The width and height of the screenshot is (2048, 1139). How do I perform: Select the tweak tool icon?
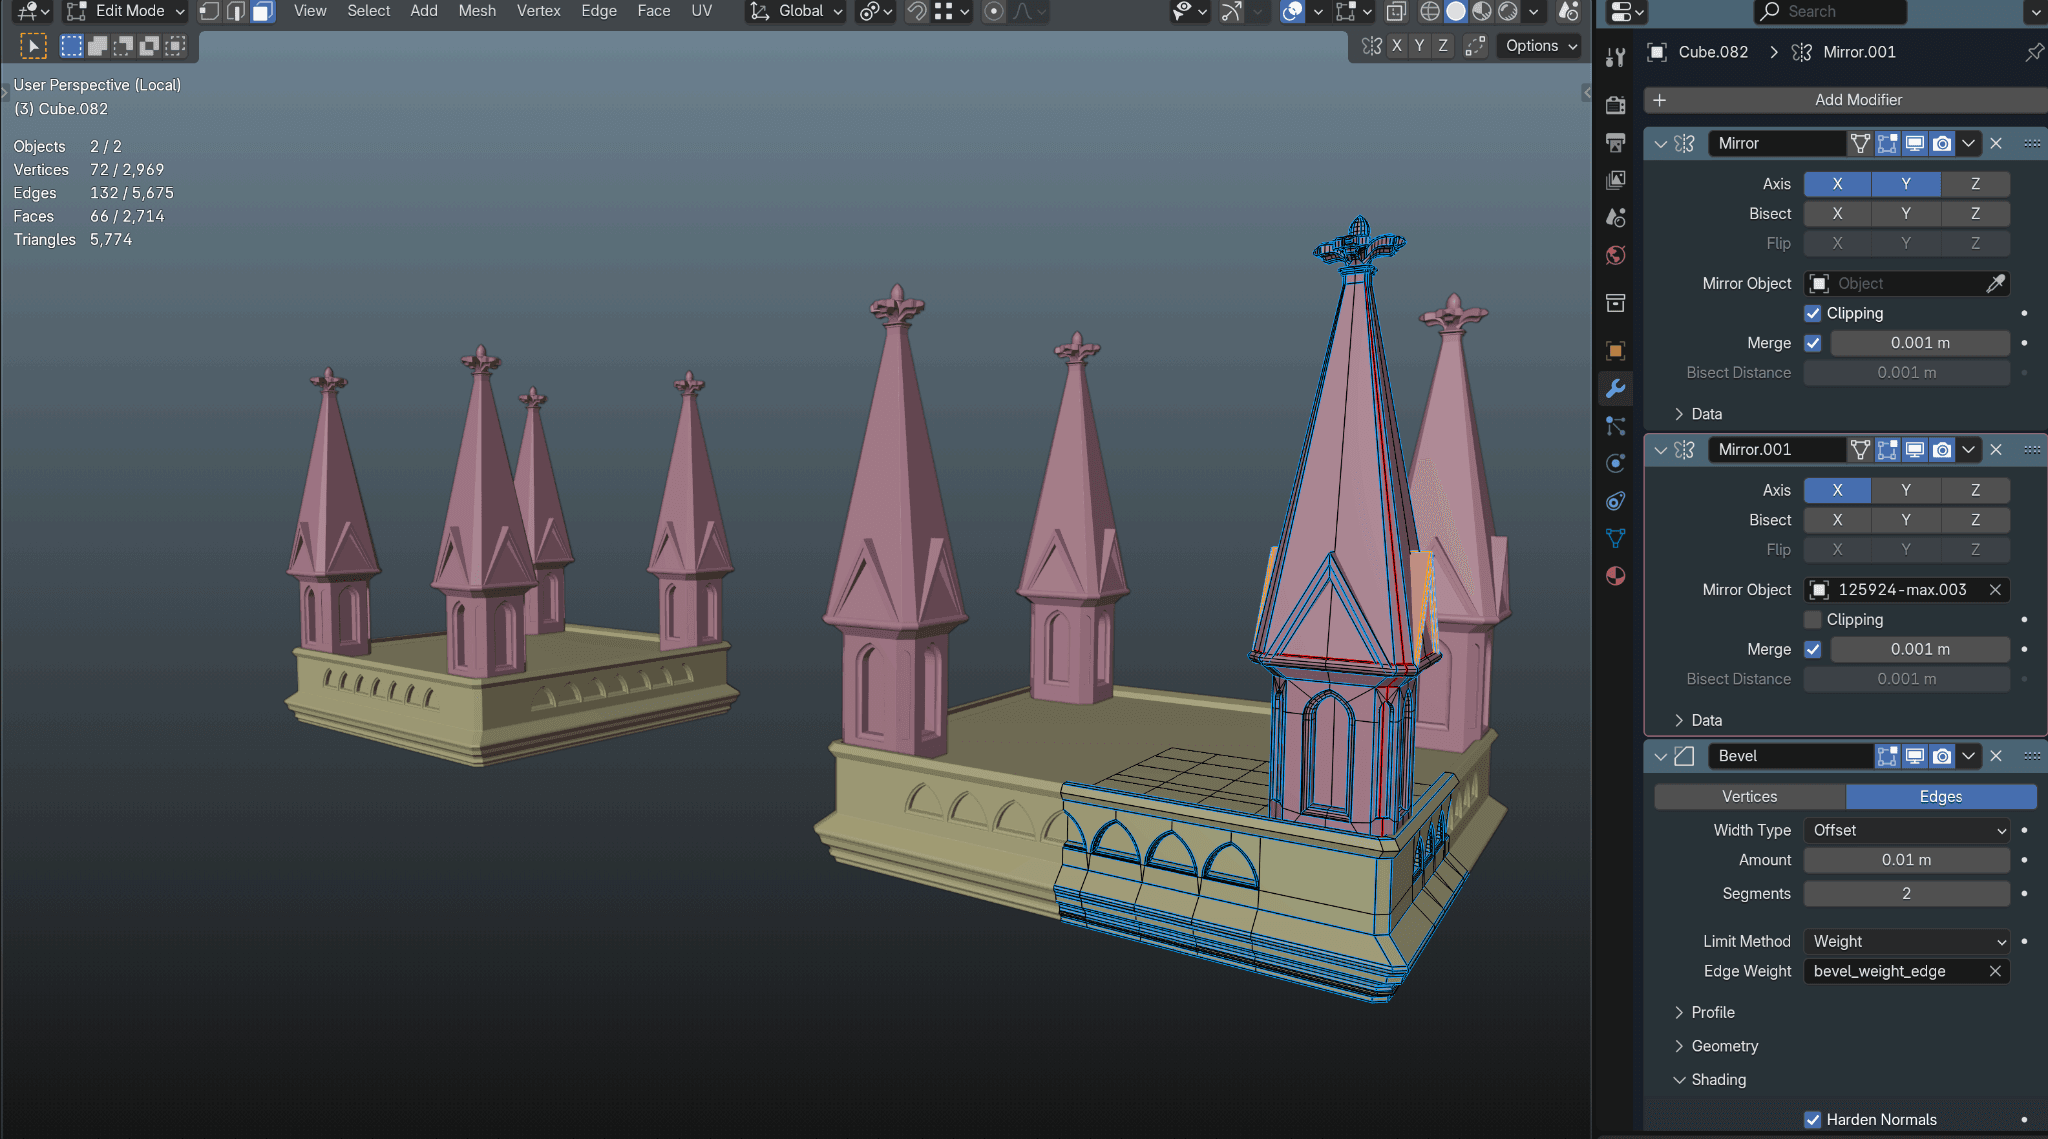pyautogui.click(x=33, y=46)
